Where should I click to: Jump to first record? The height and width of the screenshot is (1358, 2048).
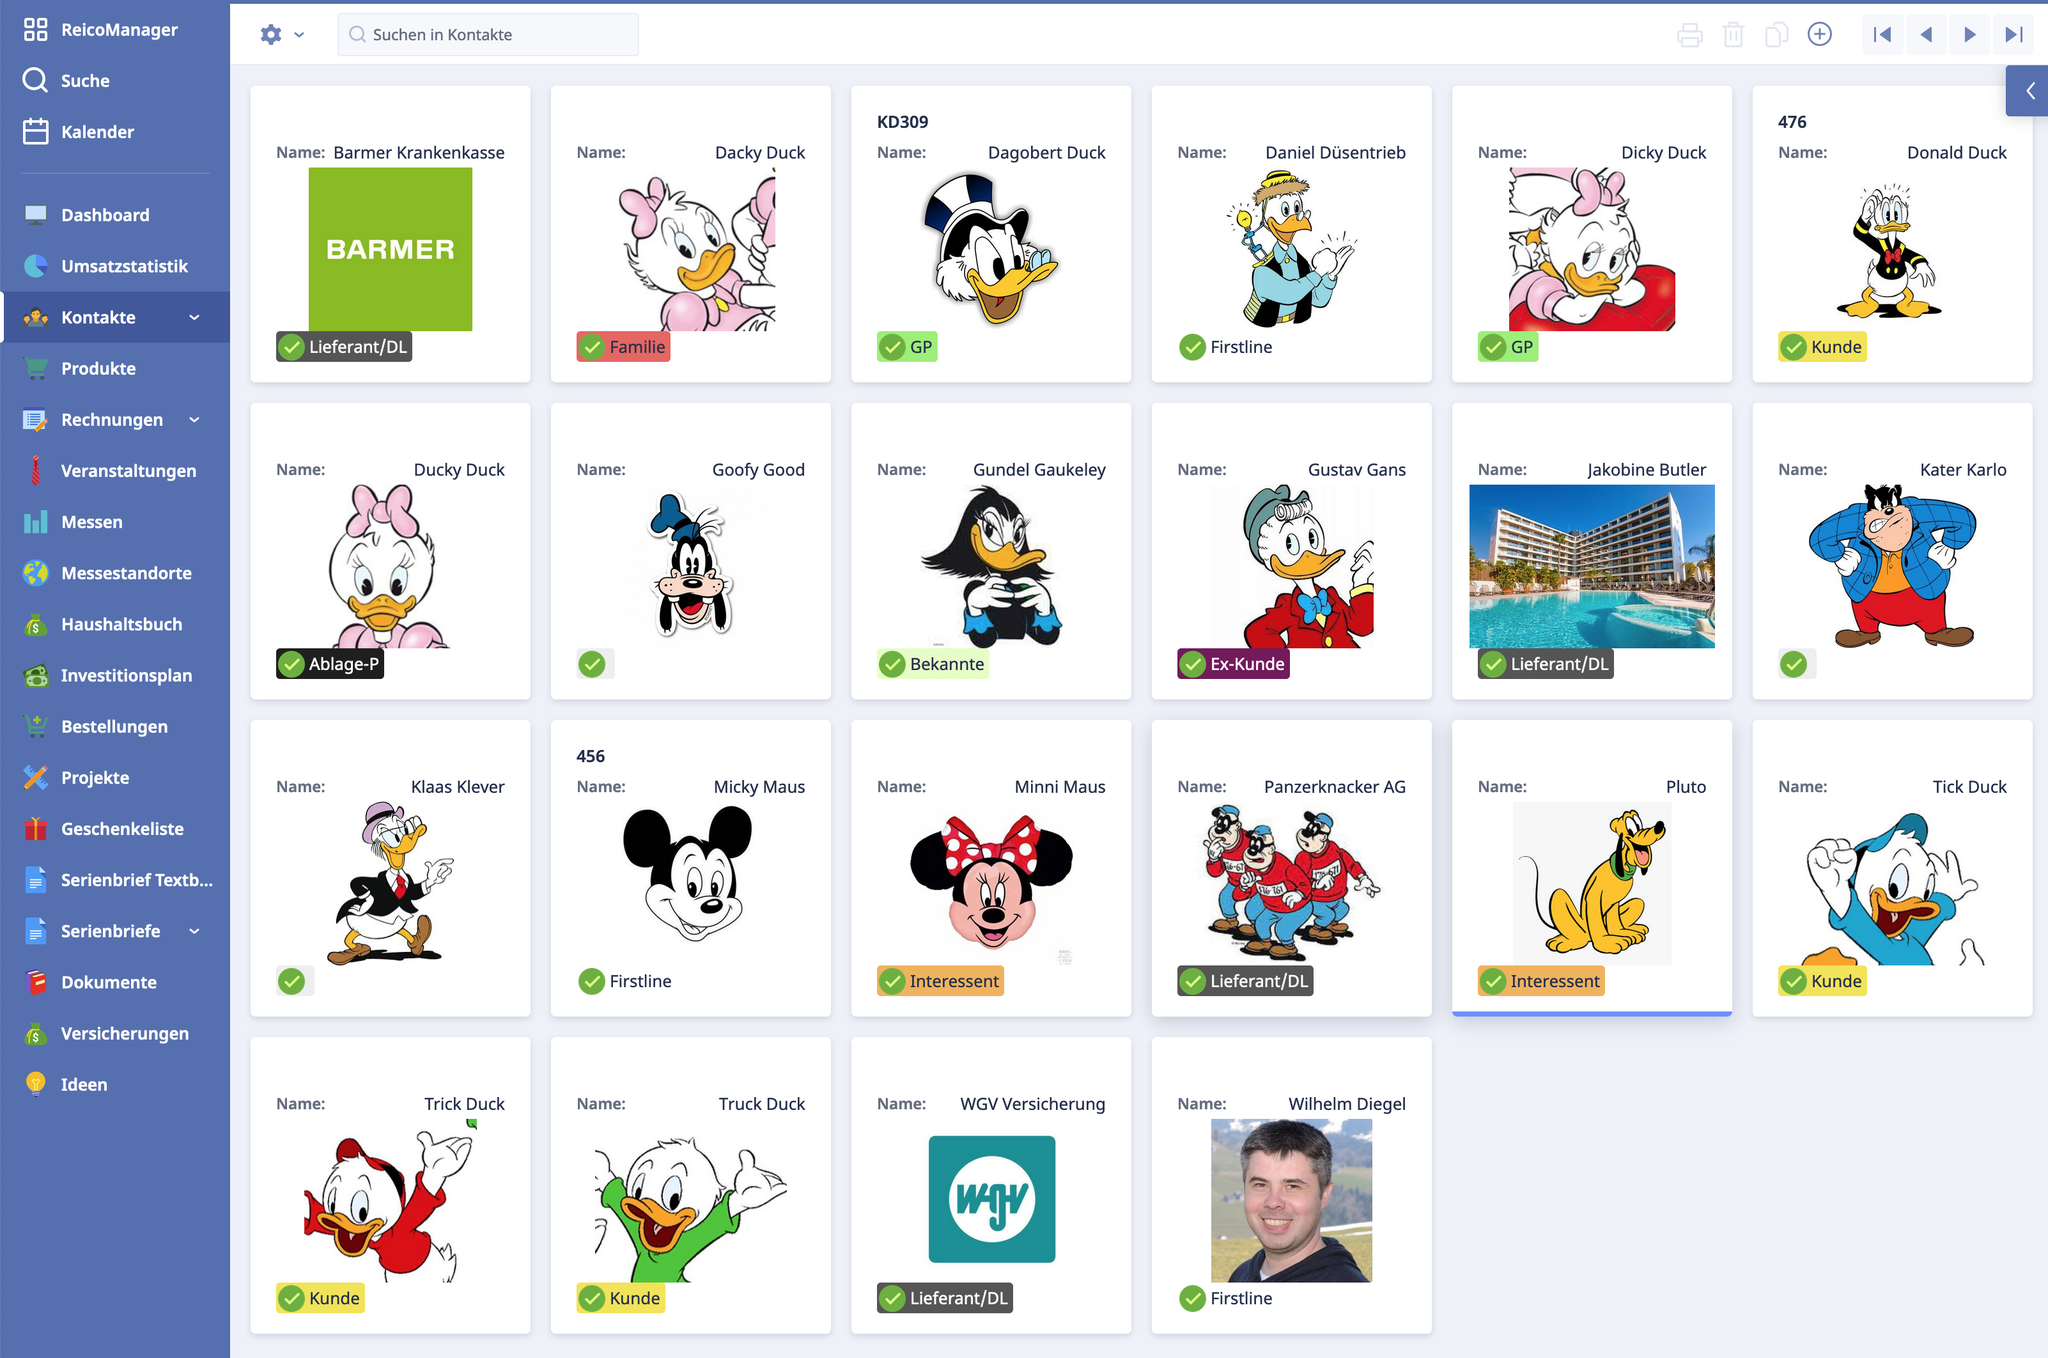tap(1882, 35)
